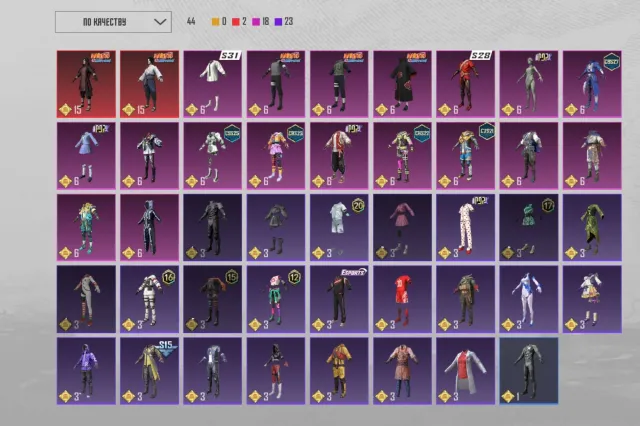
Task: Click the red quality swatch showing 2
Action: point(236,22)
